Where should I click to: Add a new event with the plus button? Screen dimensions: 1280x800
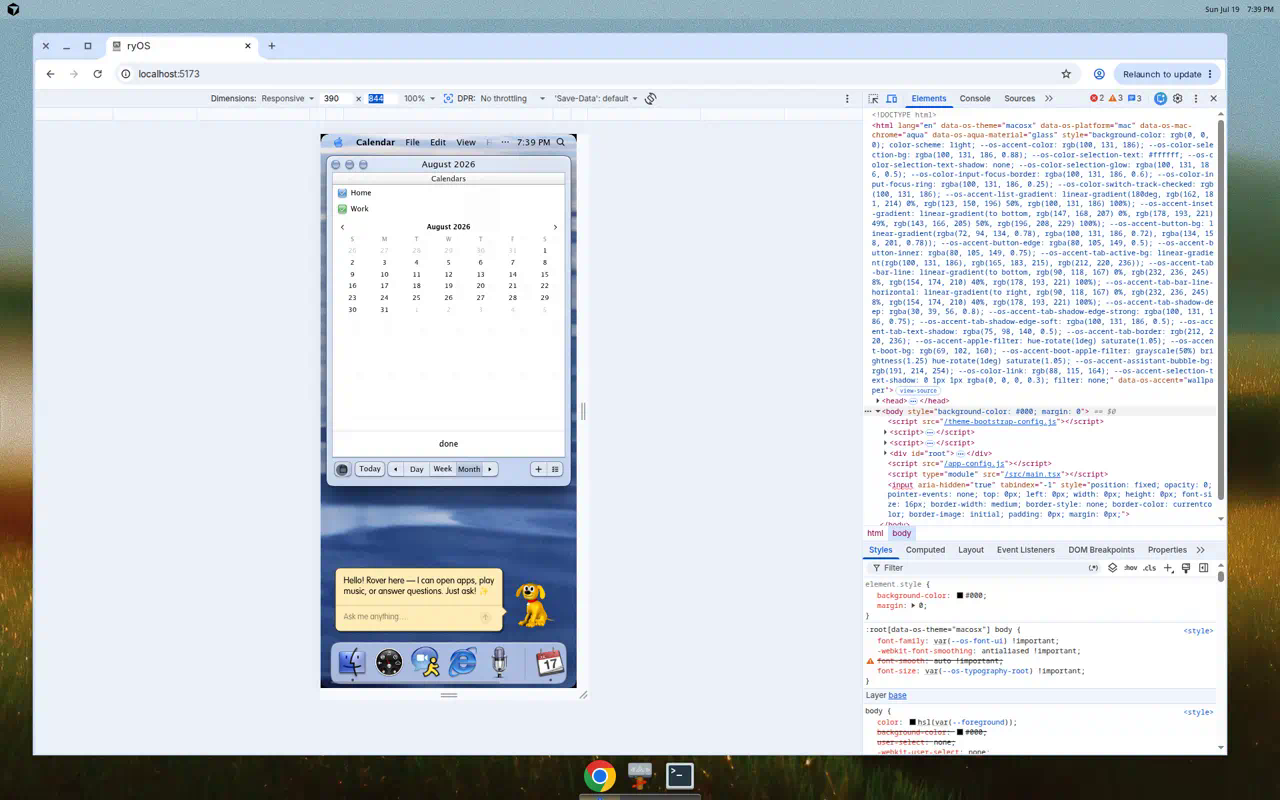pyautogui.click(x=538, y=469)
